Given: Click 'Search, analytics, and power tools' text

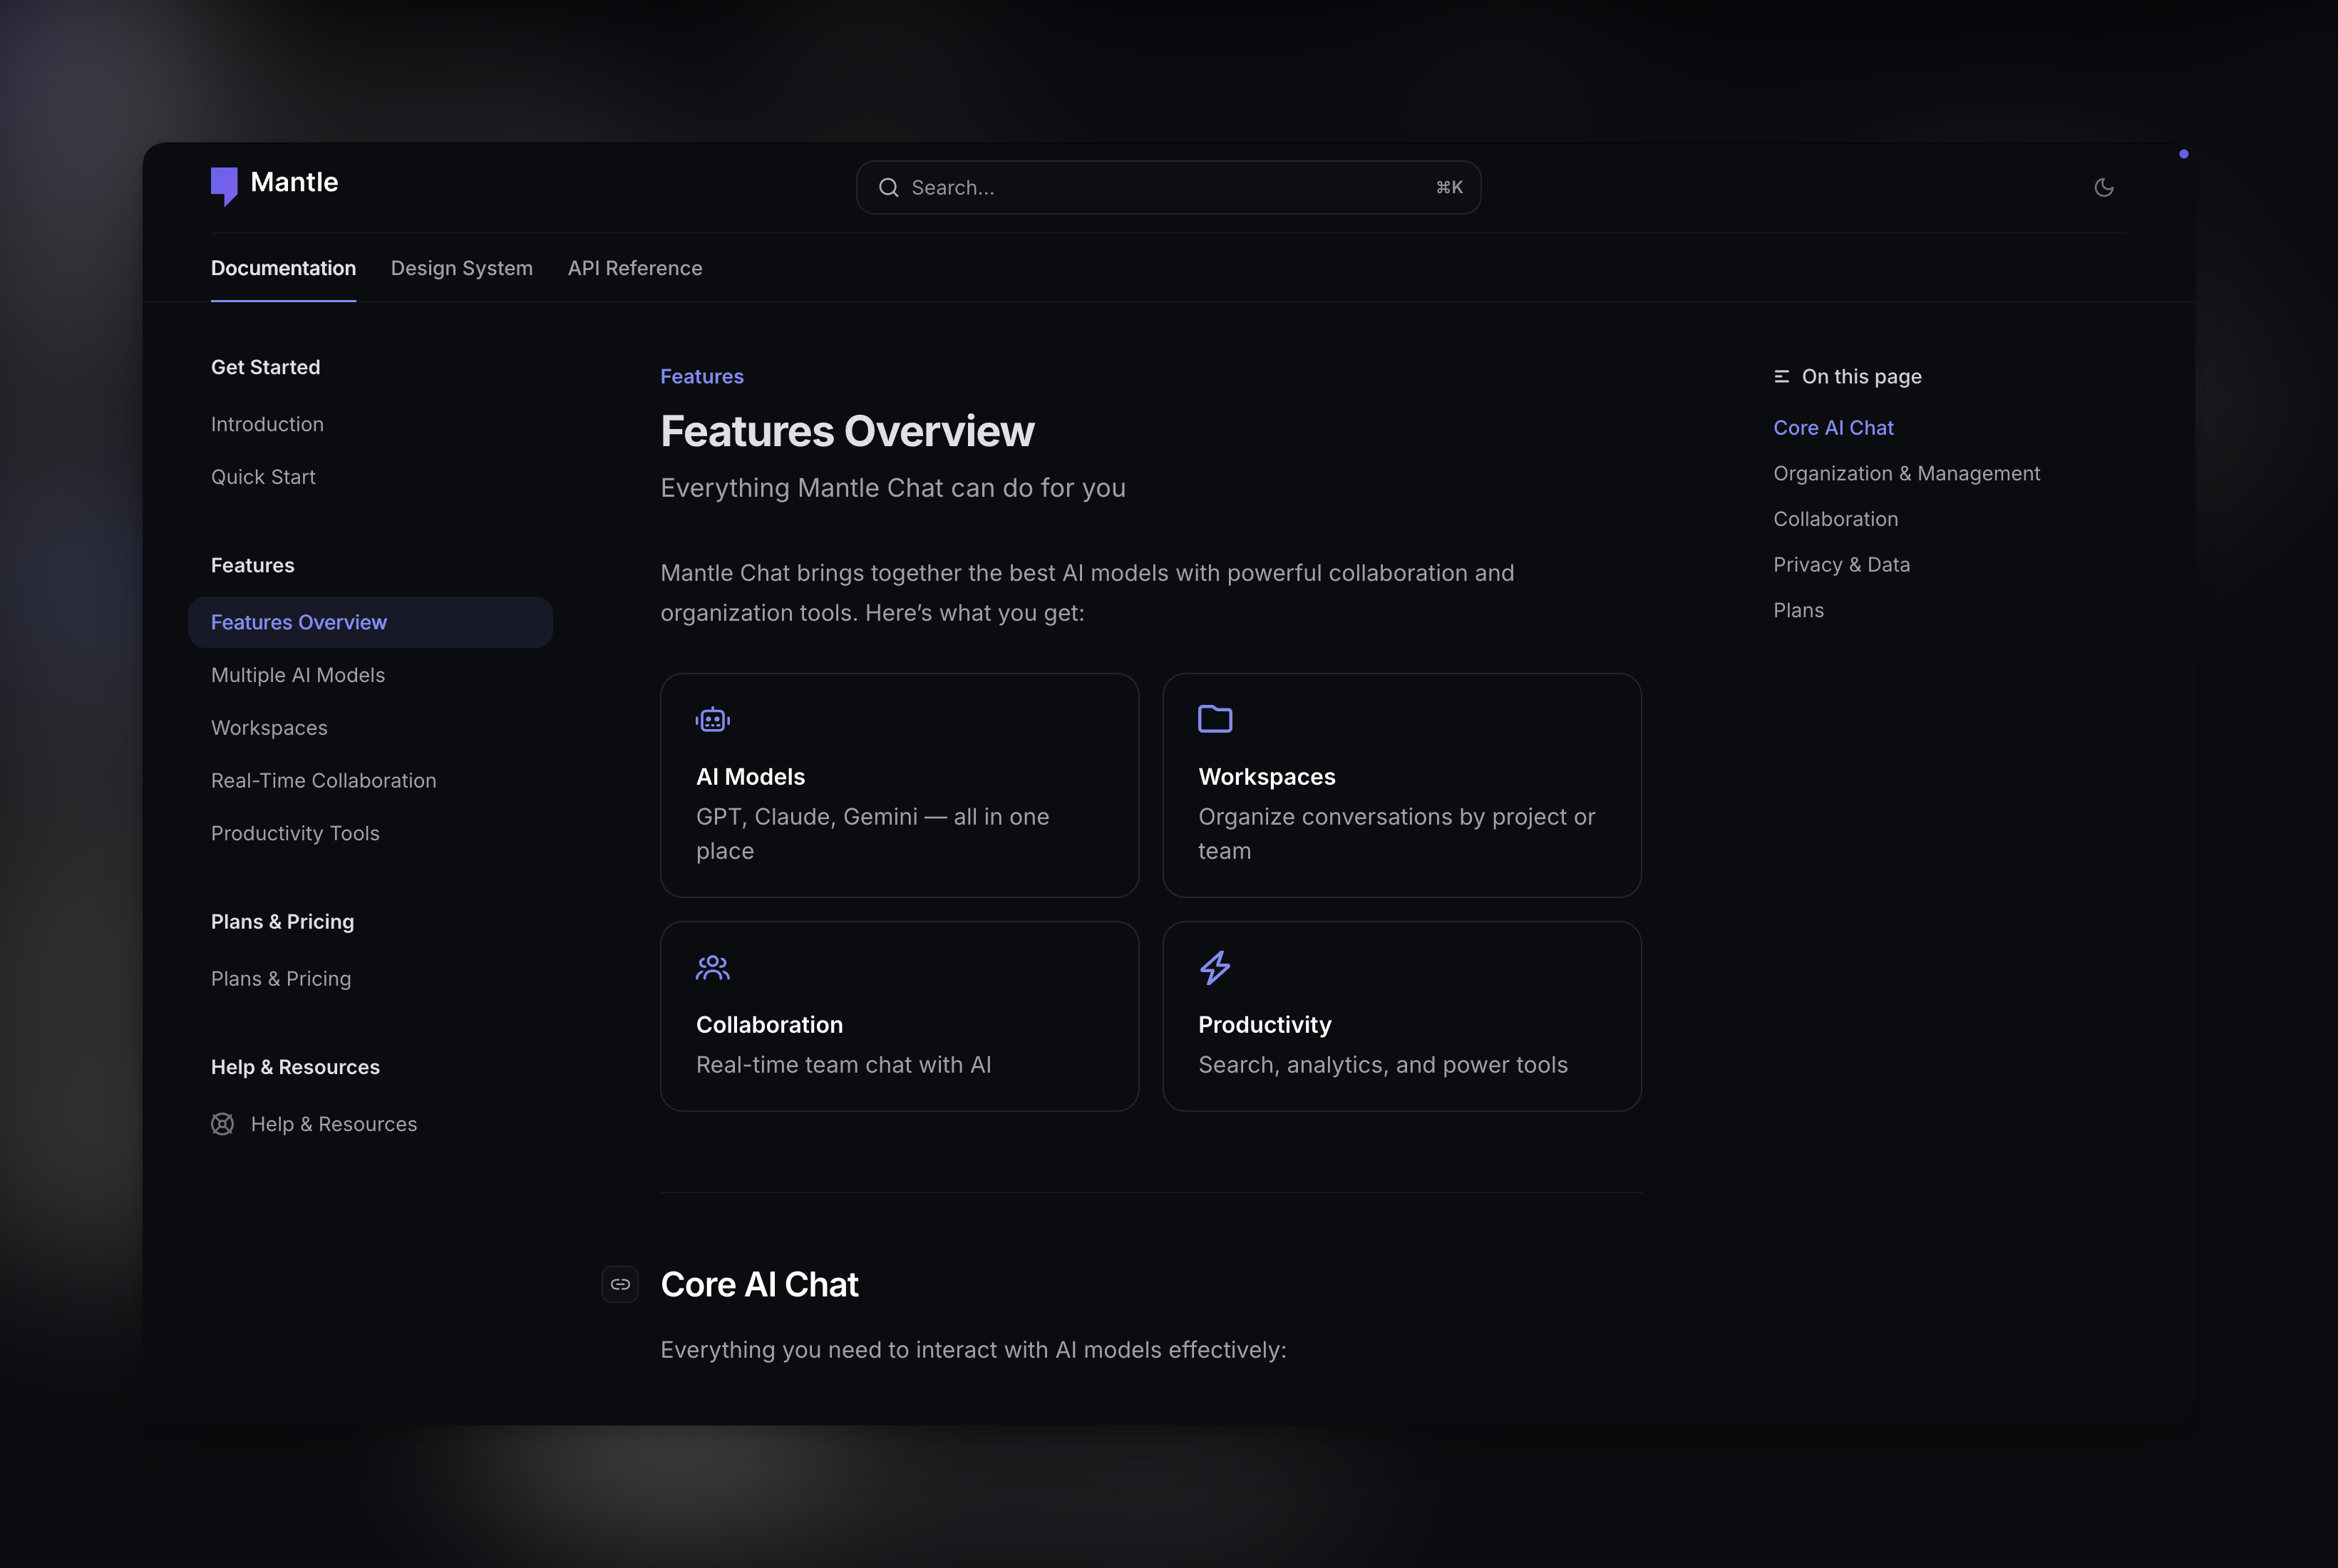Looking at the screenshot, I should tap(1383, 1065).
